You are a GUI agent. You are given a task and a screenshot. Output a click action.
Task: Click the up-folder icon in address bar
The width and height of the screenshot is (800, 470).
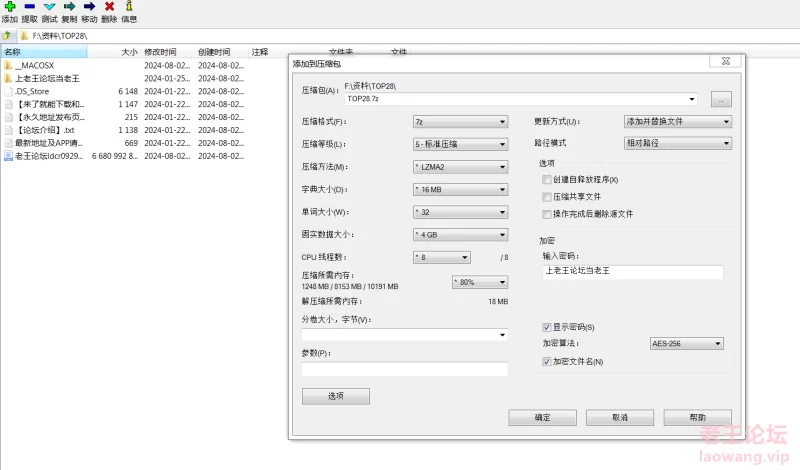pyautogui.click(x=8, y=35)
